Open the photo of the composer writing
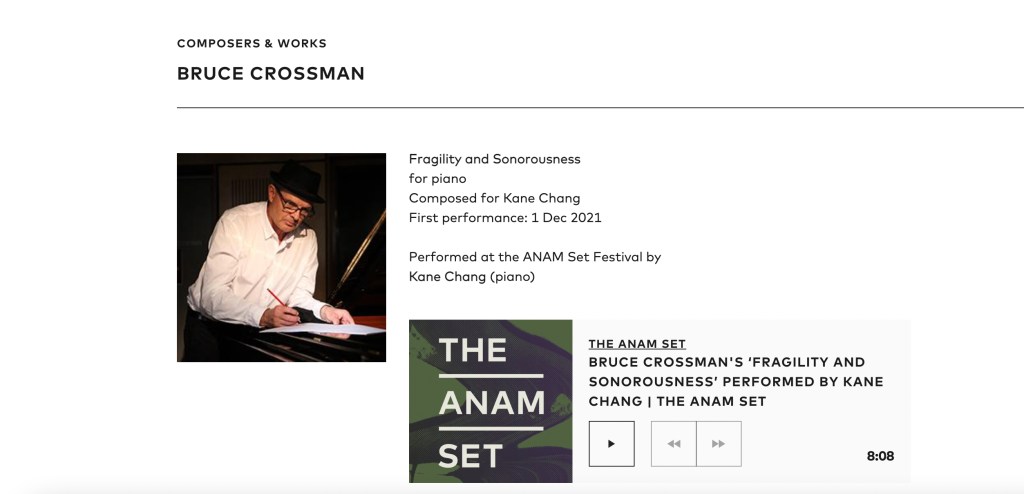Viewport: 1024px width, 494px height. click(281, 257)
